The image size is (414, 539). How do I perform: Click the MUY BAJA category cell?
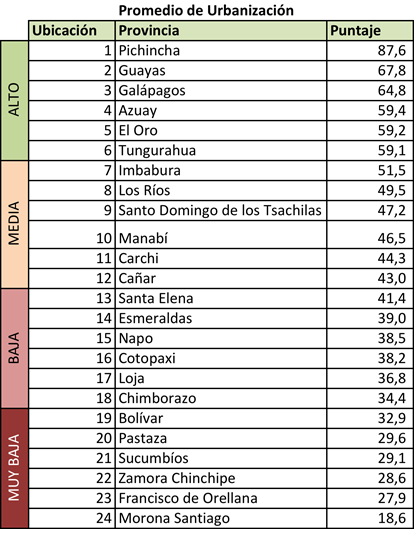pyautogui.click(x=14, y=468)
